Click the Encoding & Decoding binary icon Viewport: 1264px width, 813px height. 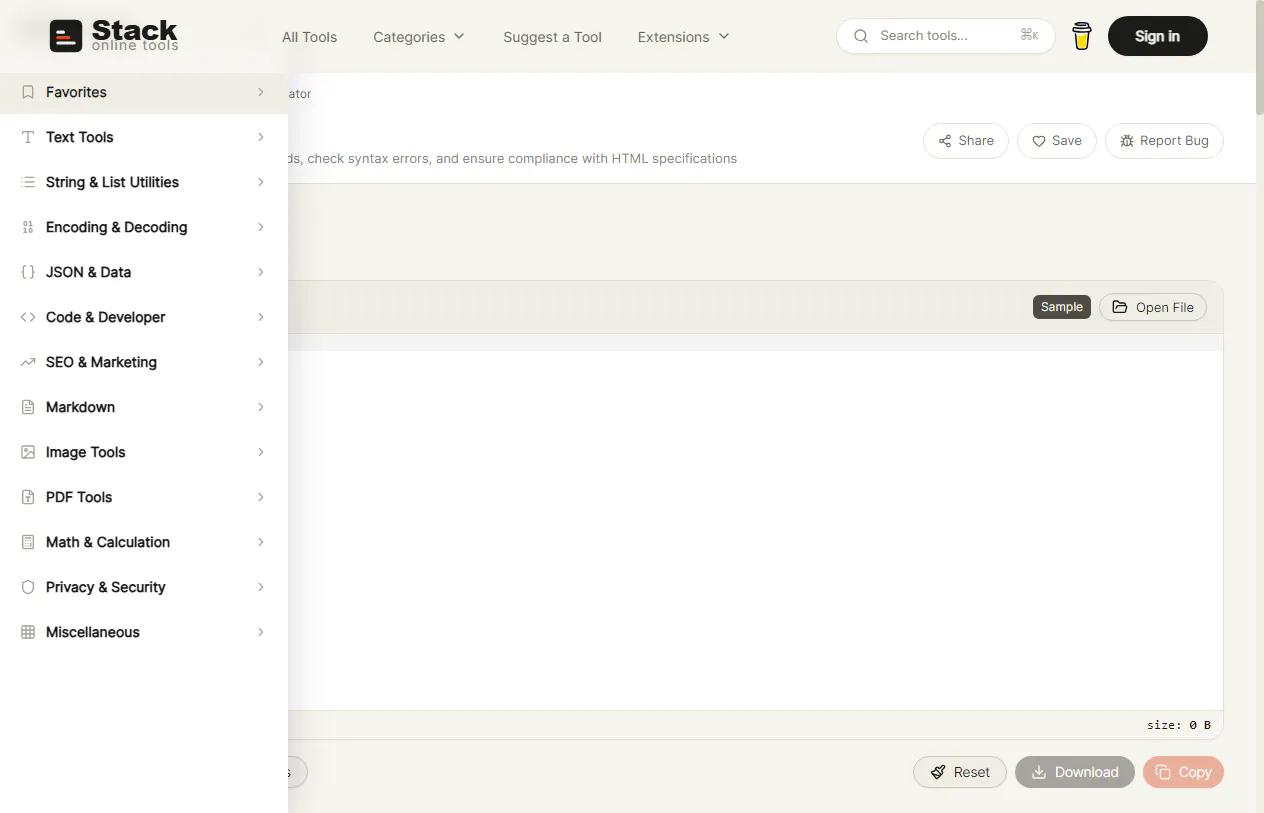pos(28,227)
